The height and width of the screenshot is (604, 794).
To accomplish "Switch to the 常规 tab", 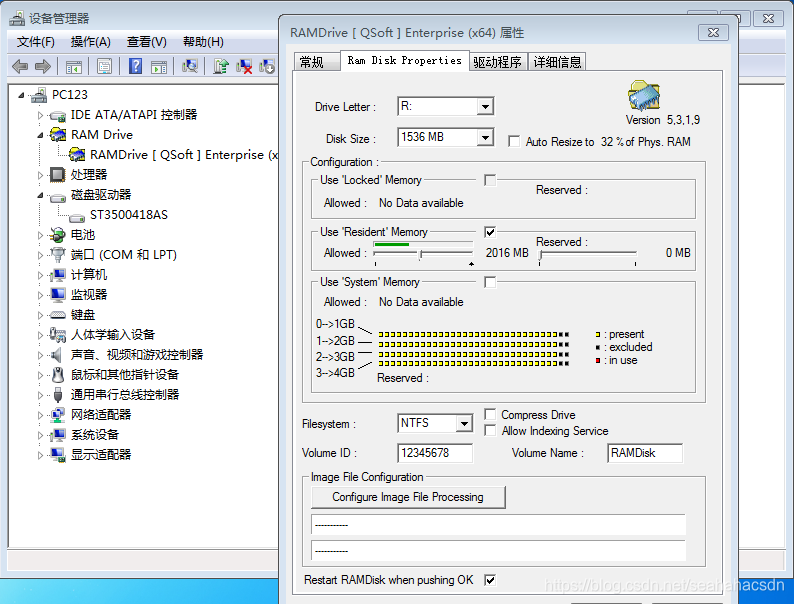I will [x=316, y=62].
